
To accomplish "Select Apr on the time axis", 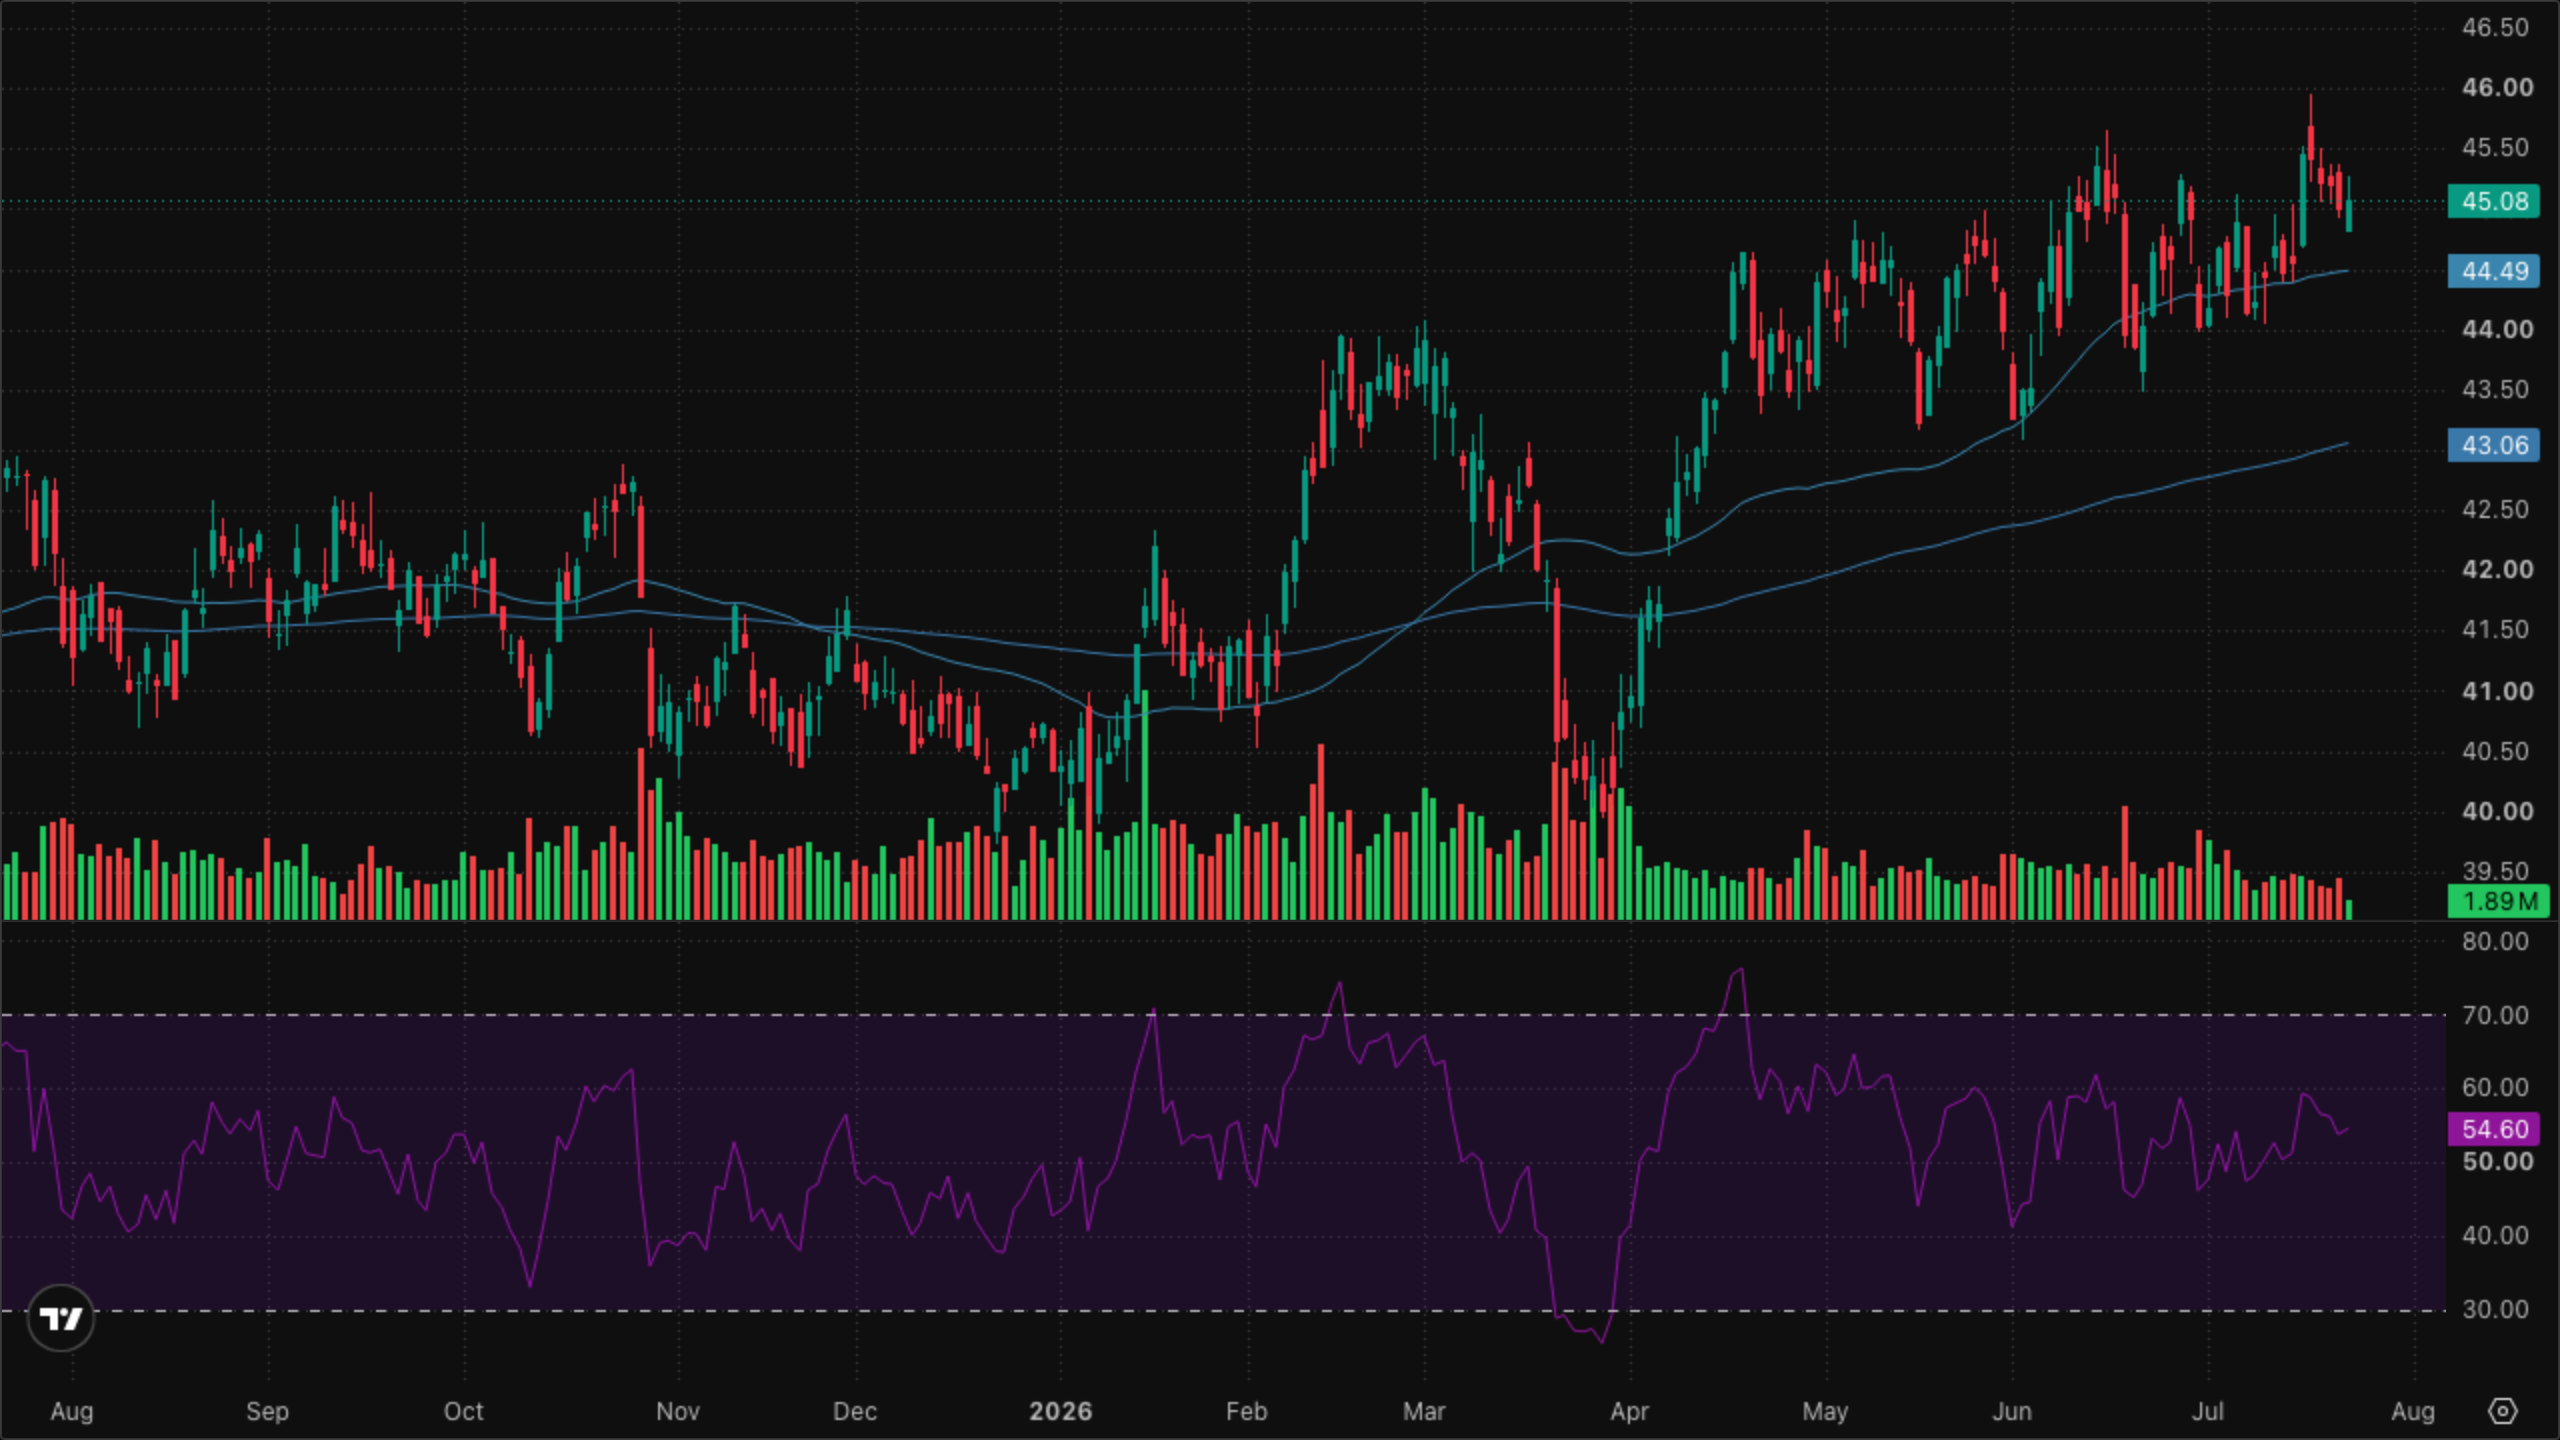I will 1629,1411.
